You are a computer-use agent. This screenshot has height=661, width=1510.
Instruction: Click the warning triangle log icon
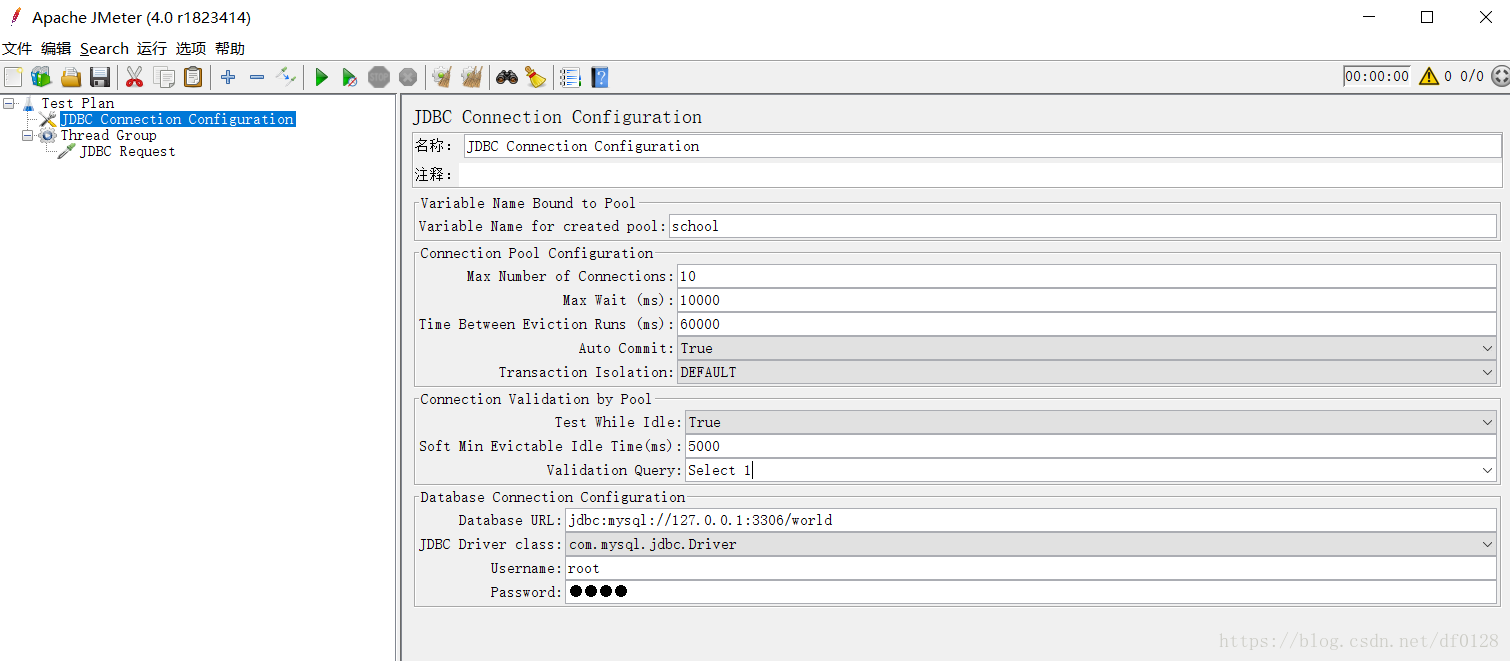[1429, 76]
